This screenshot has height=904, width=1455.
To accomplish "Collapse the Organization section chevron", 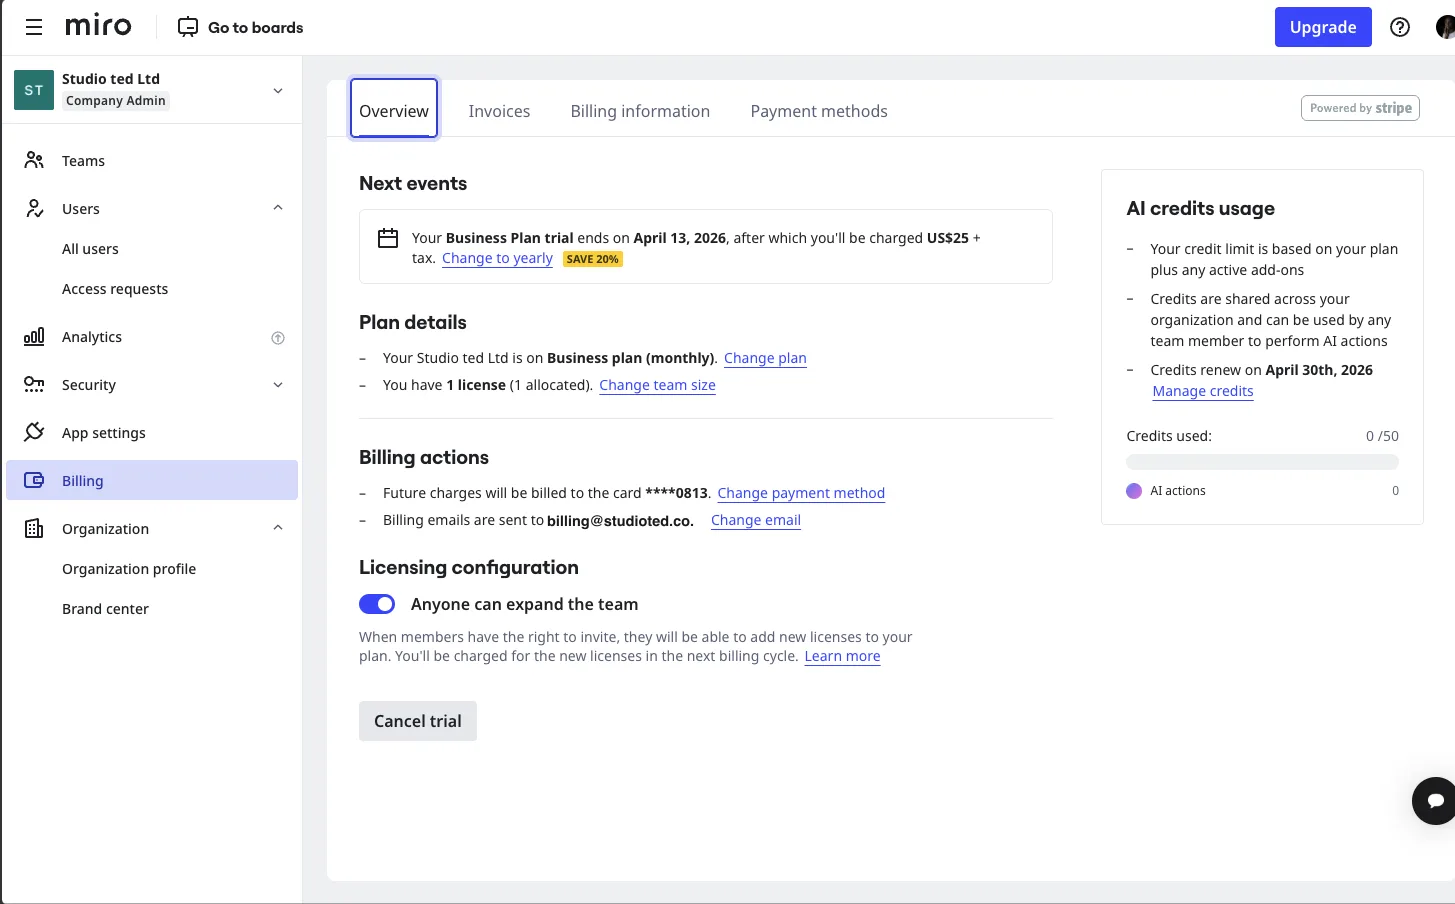I will 278,528.
